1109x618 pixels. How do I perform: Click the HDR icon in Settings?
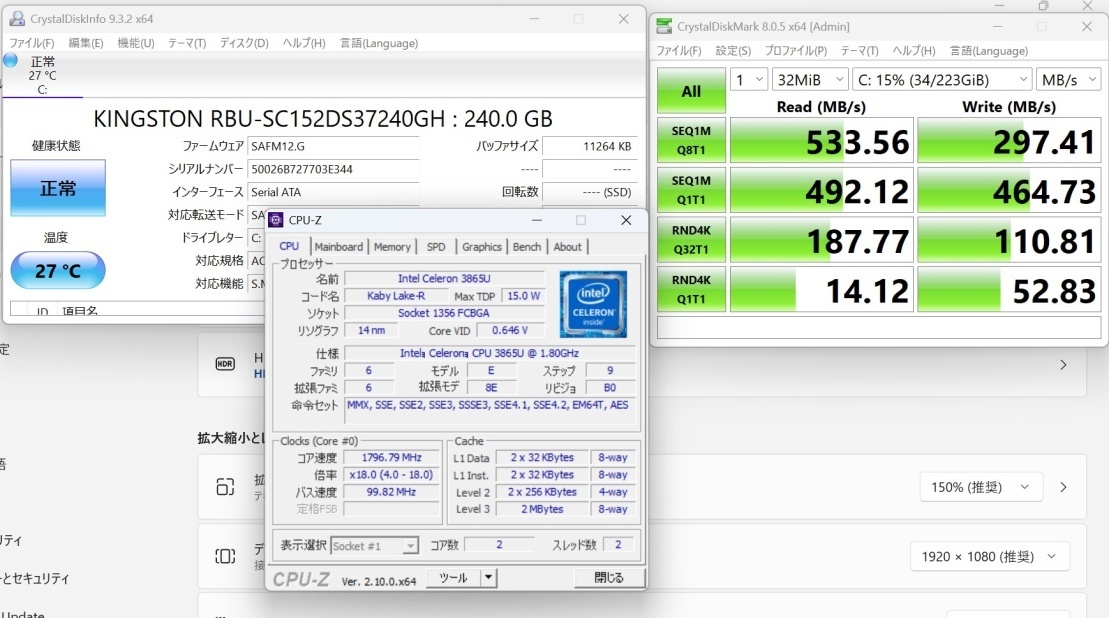pyautogui.click(x=225, y=363)
